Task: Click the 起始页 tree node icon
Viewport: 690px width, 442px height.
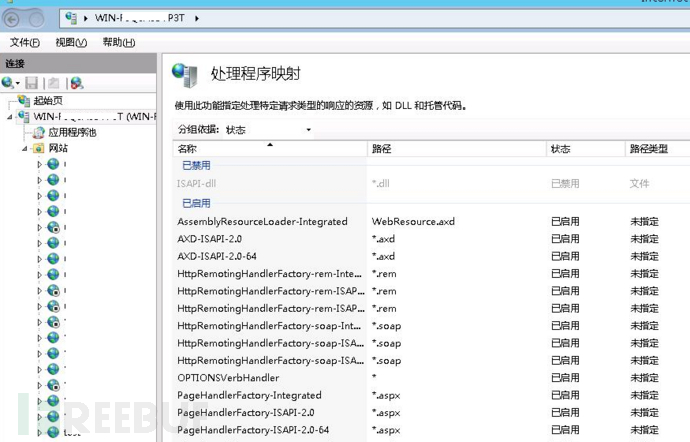Action: coord(24,100)
